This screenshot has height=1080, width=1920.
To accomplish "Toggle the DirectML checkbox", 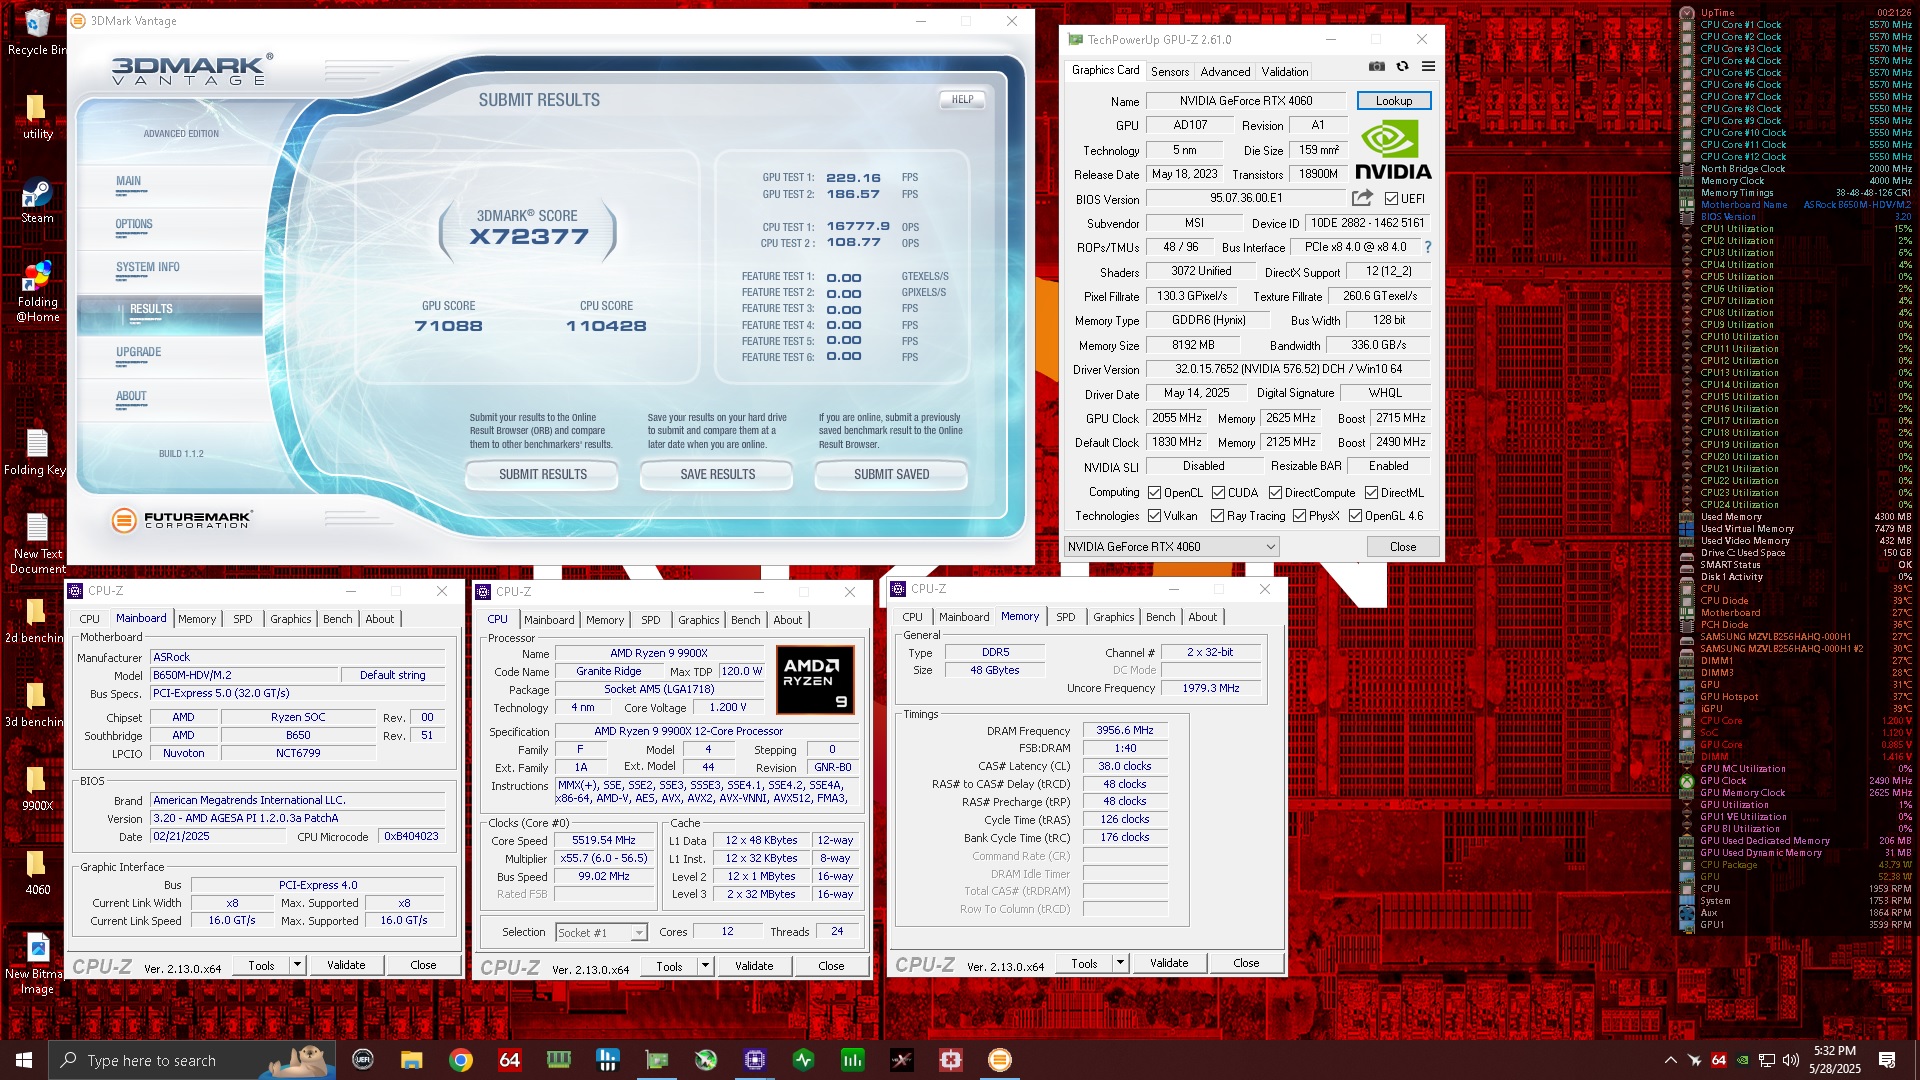I will point(1371,493).
